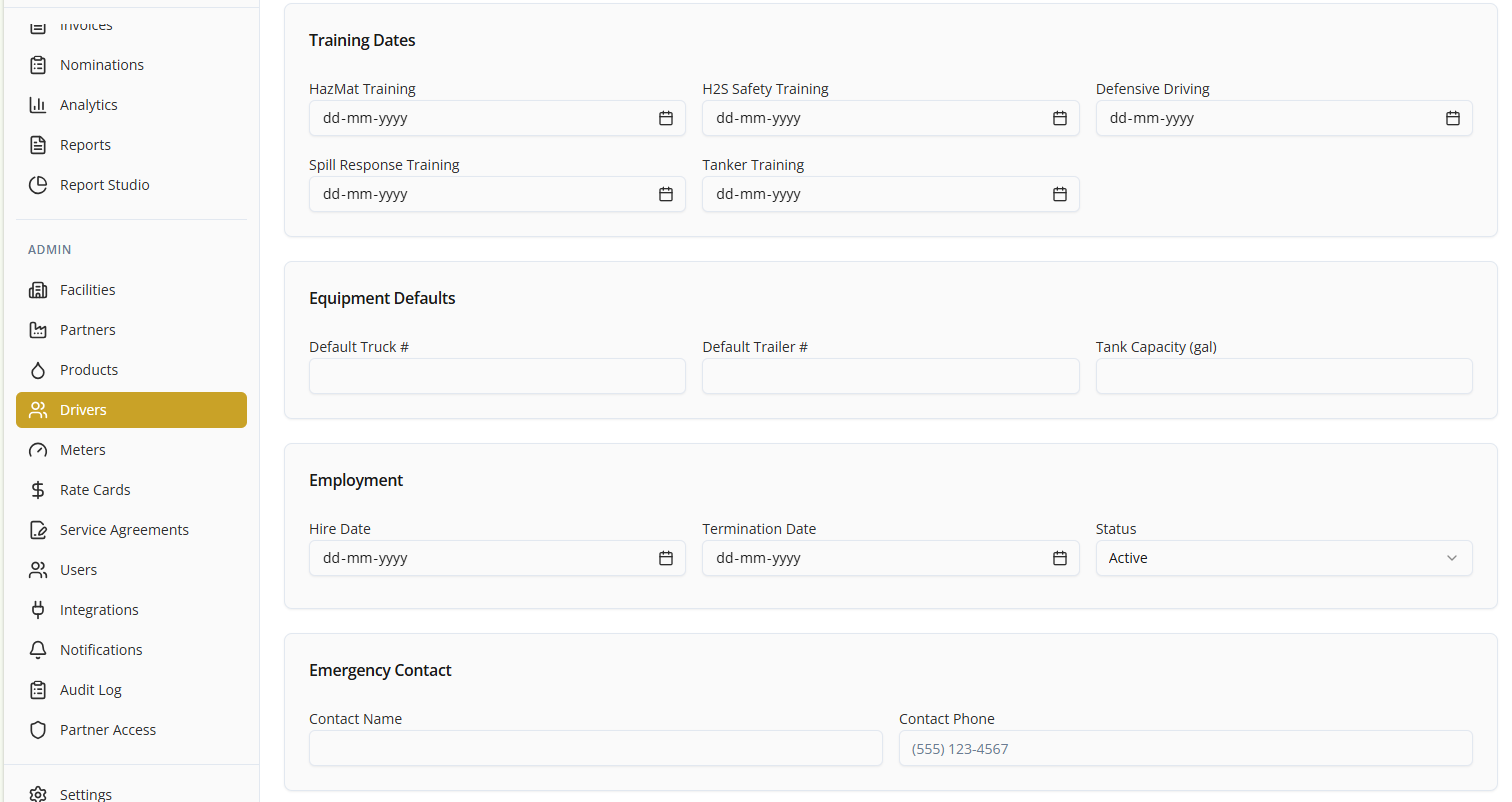Open calendar picker for Defensive Driving

(x=1453, y=118)
